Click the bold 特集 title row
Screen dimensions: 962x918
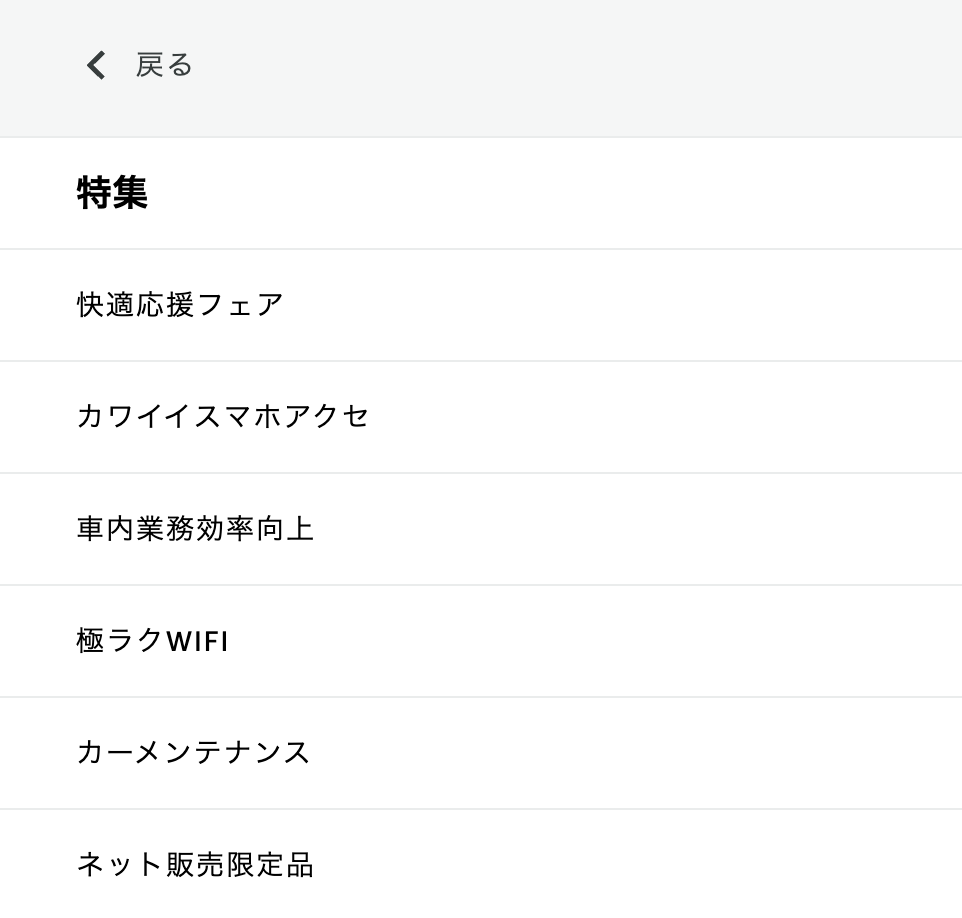tap(481, 193)
